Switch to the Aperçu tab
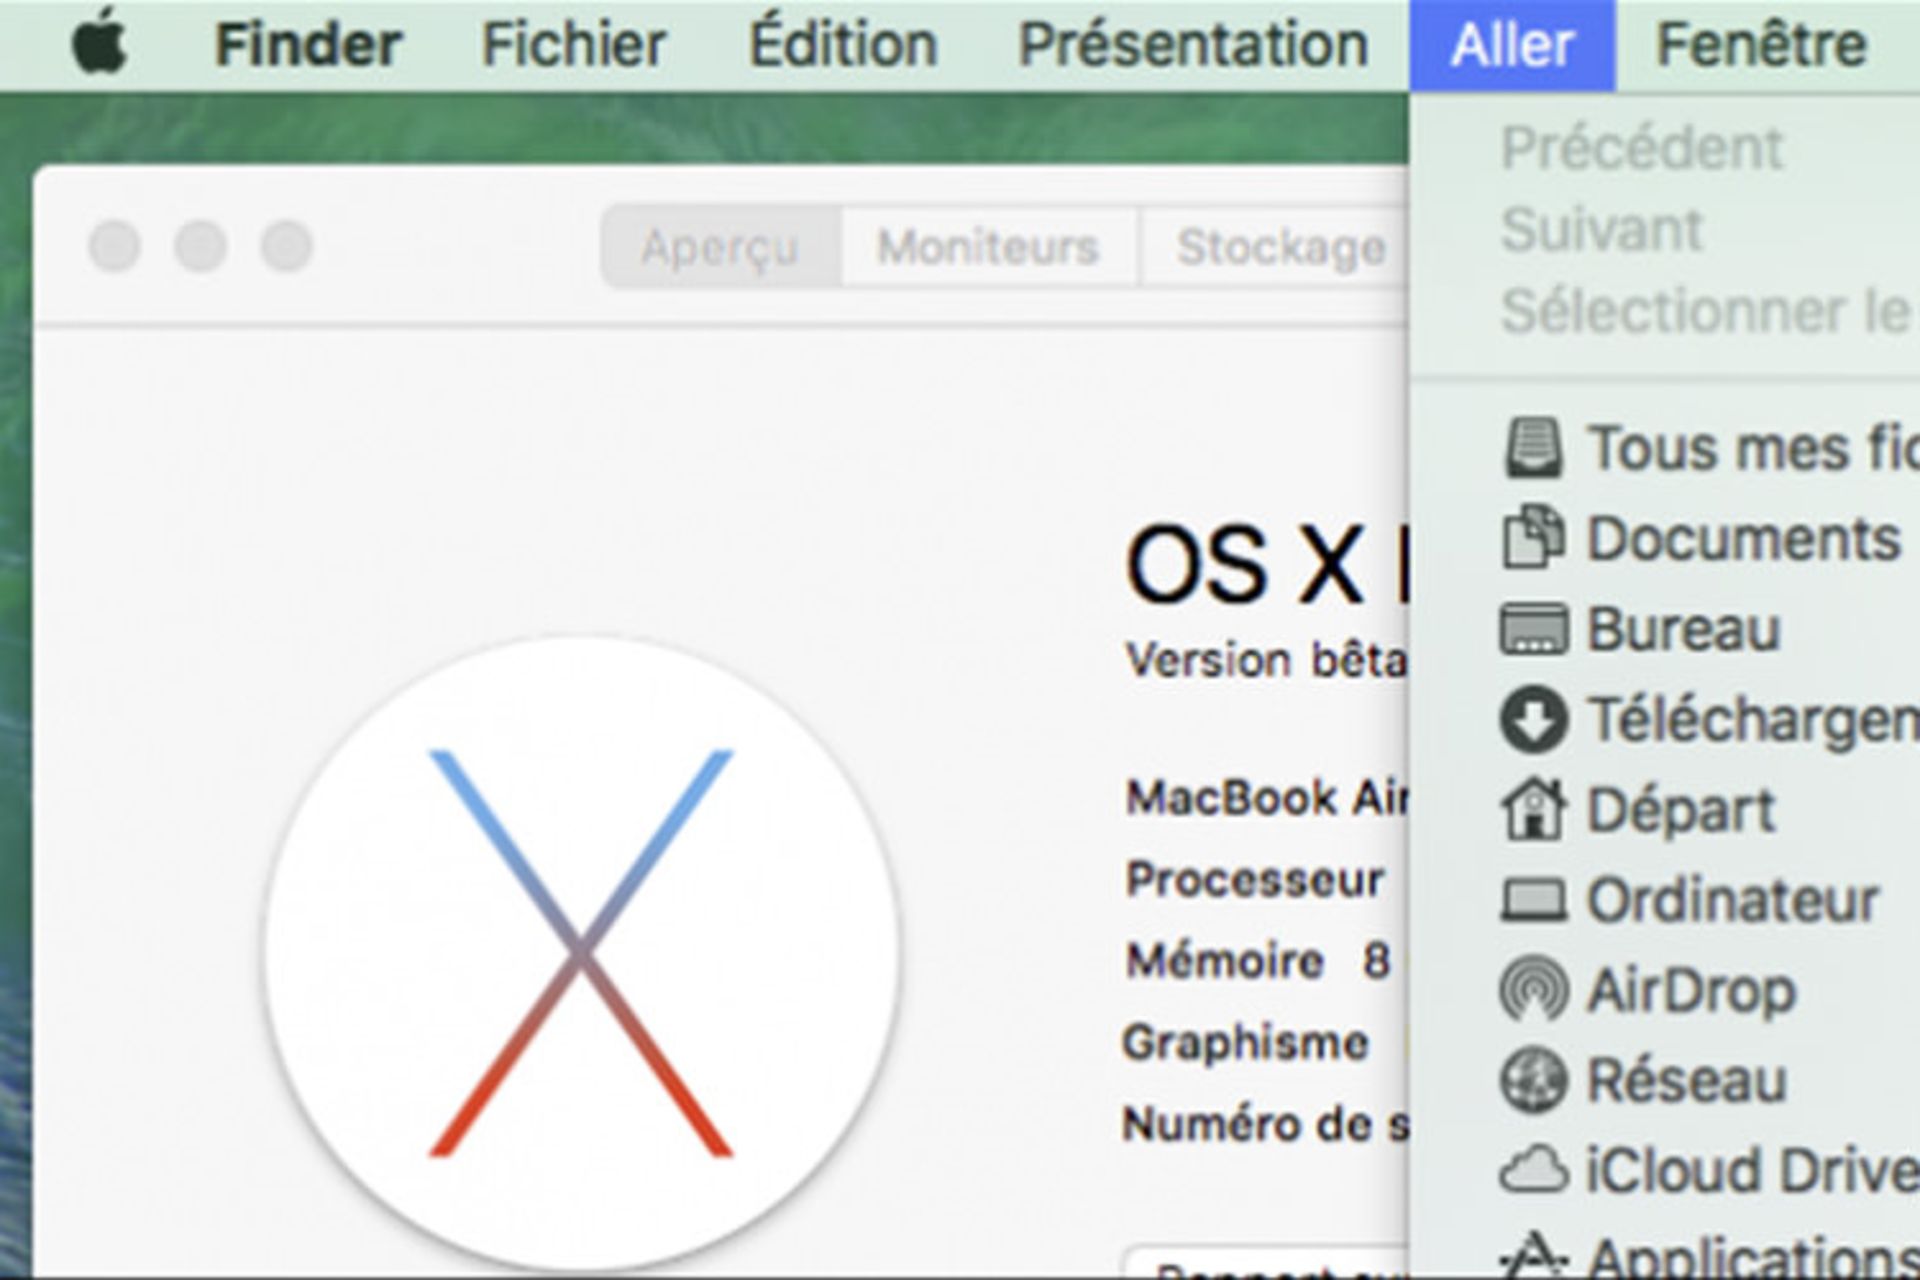This screenshot has height=1280, width=1920. tap(720, 246)
